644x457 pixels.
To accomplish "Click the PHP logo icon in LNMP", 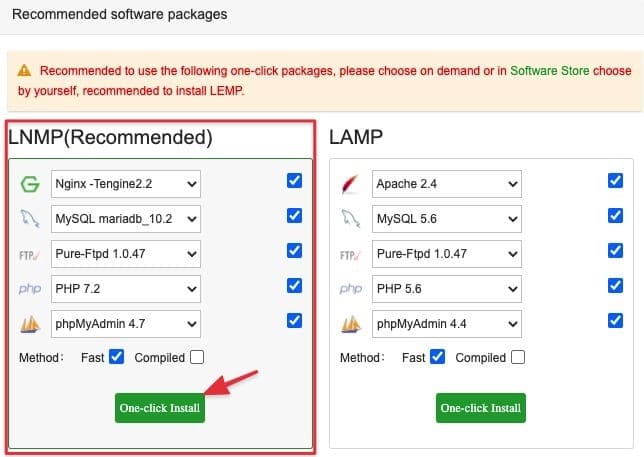I will point(29,288).
